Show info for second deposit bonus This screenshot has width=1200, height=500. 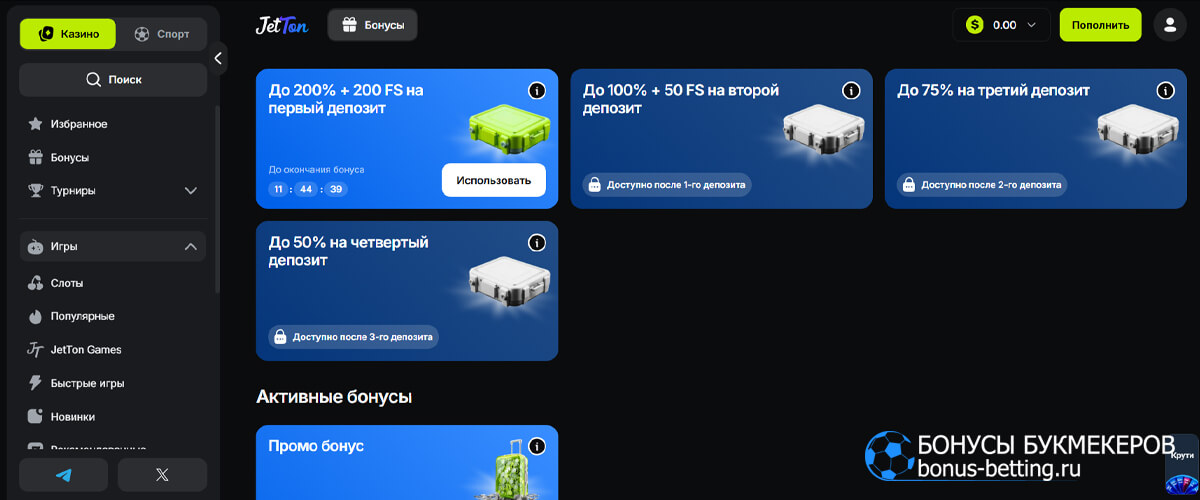coord(851,91)
